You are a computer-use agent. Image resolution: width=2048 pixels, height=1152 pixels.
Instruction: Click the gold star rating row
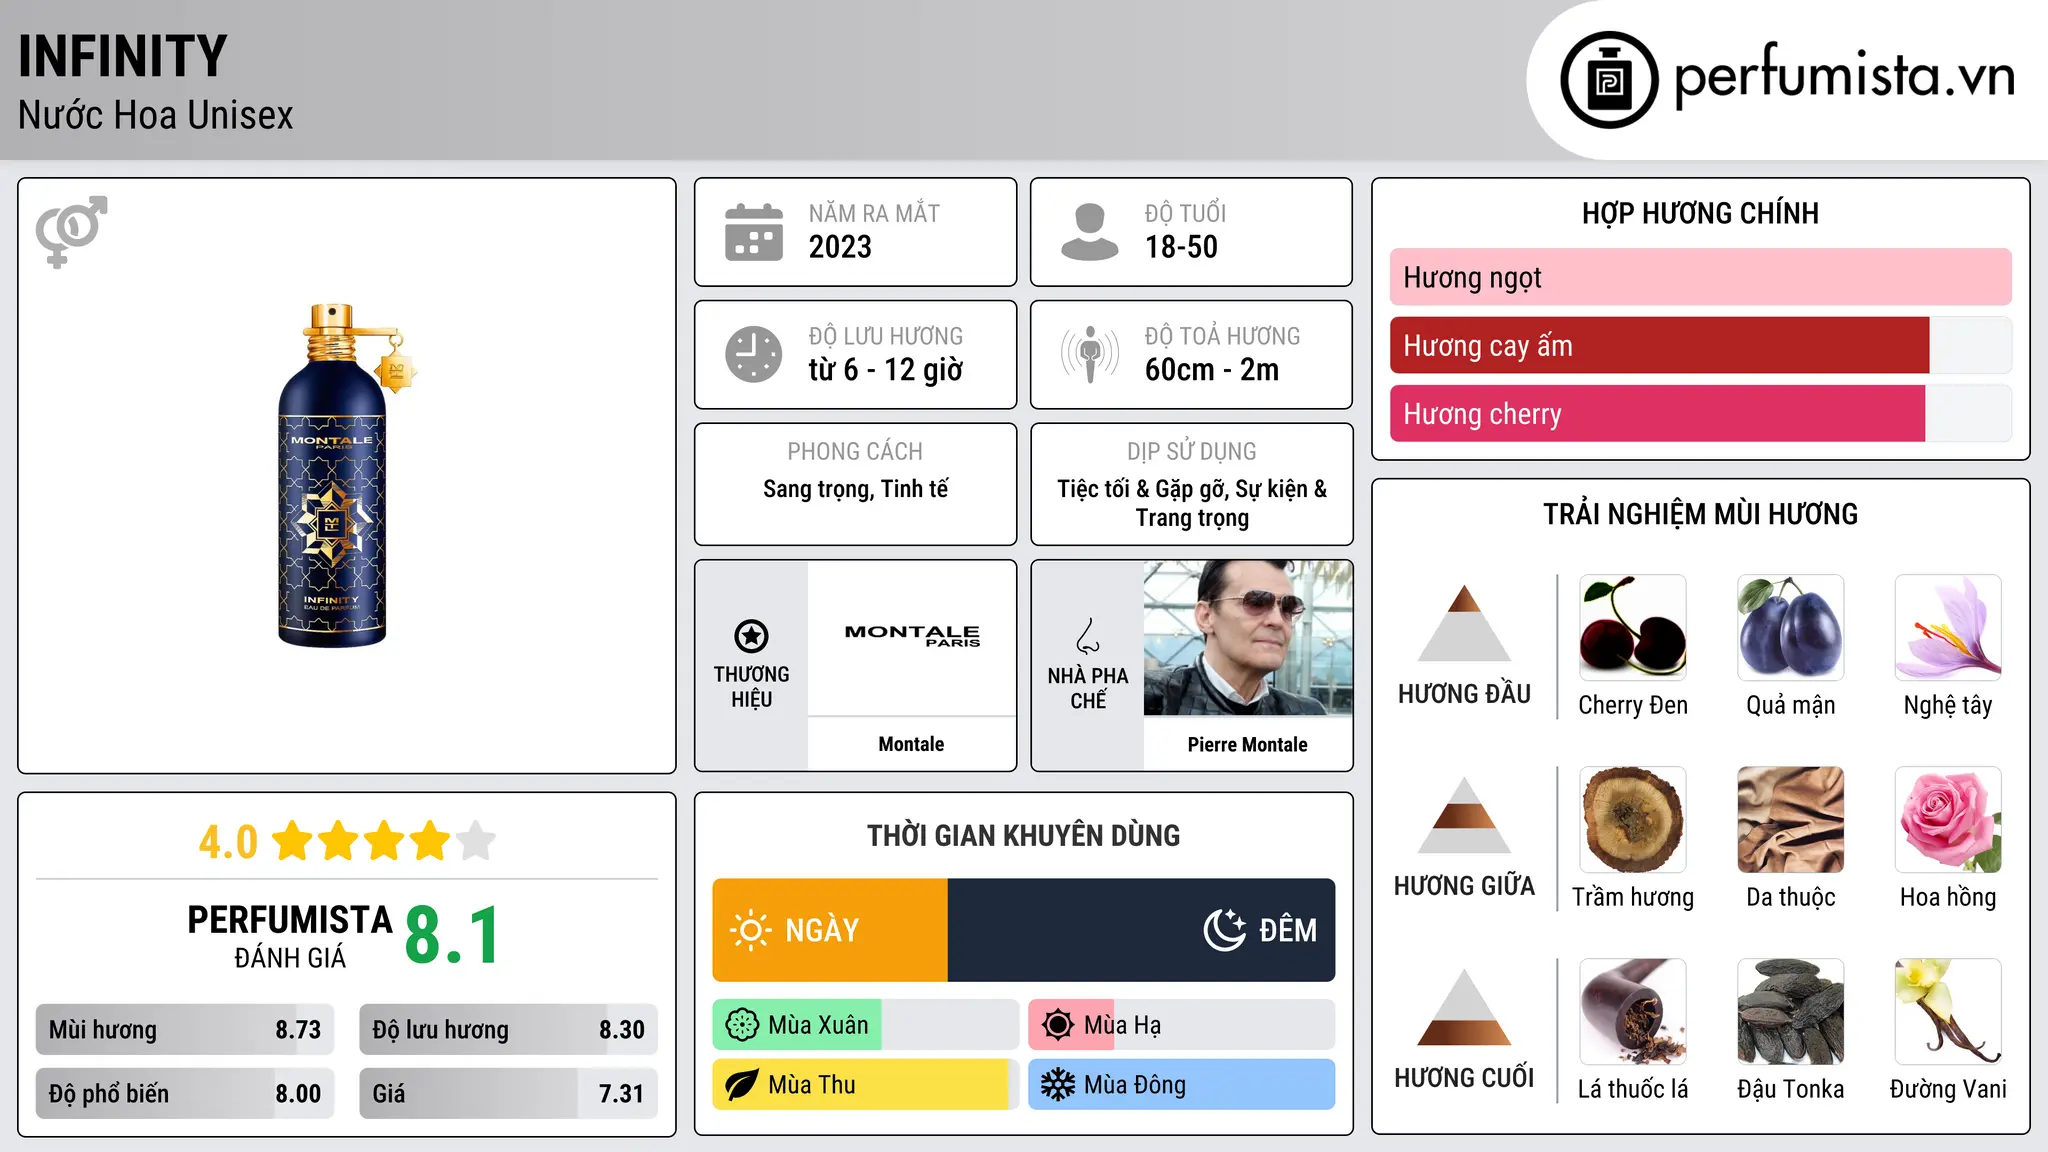click(384, 841)
